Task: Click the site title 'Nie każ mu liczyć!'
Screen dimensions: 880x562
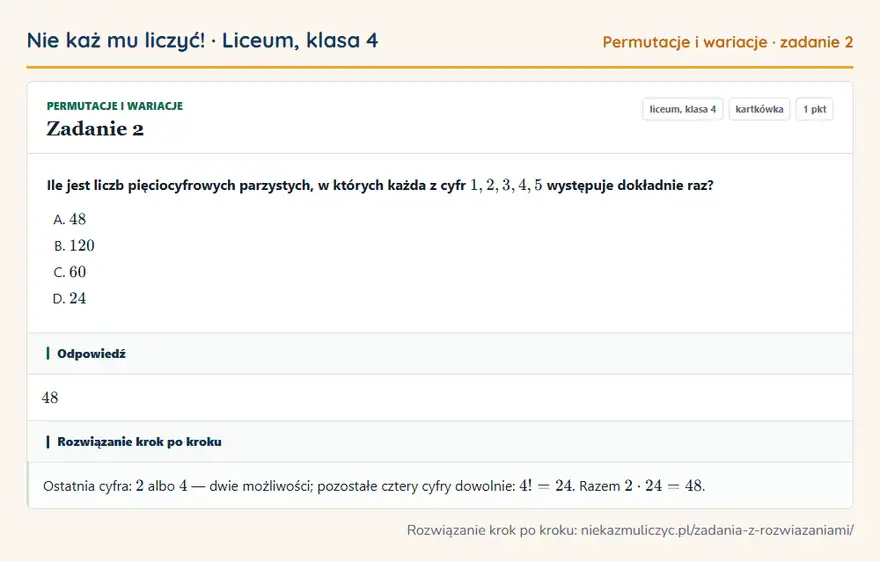Action: [116, 40]
